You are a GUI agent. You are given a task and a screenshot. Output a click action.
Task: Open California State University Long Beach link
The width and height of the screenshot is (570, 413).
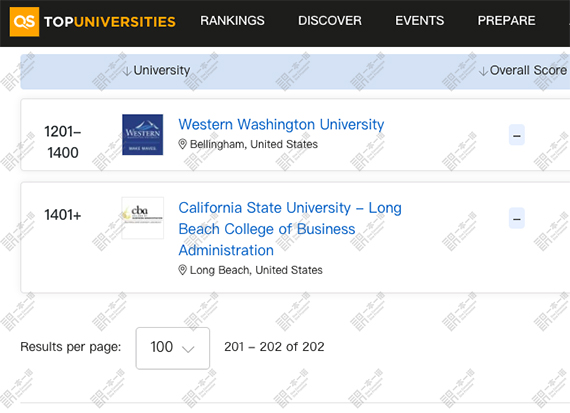(x=290, y=229)
